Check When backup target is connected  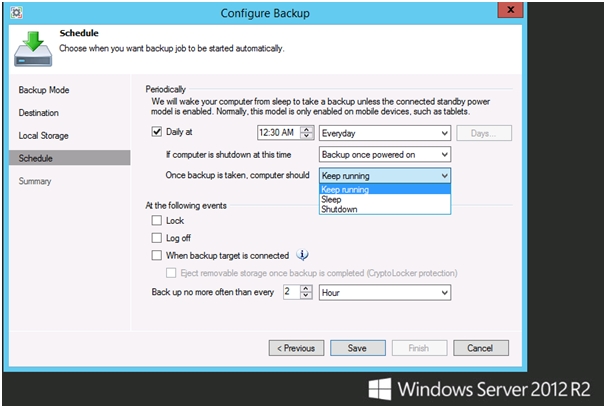tap(157, 255)
